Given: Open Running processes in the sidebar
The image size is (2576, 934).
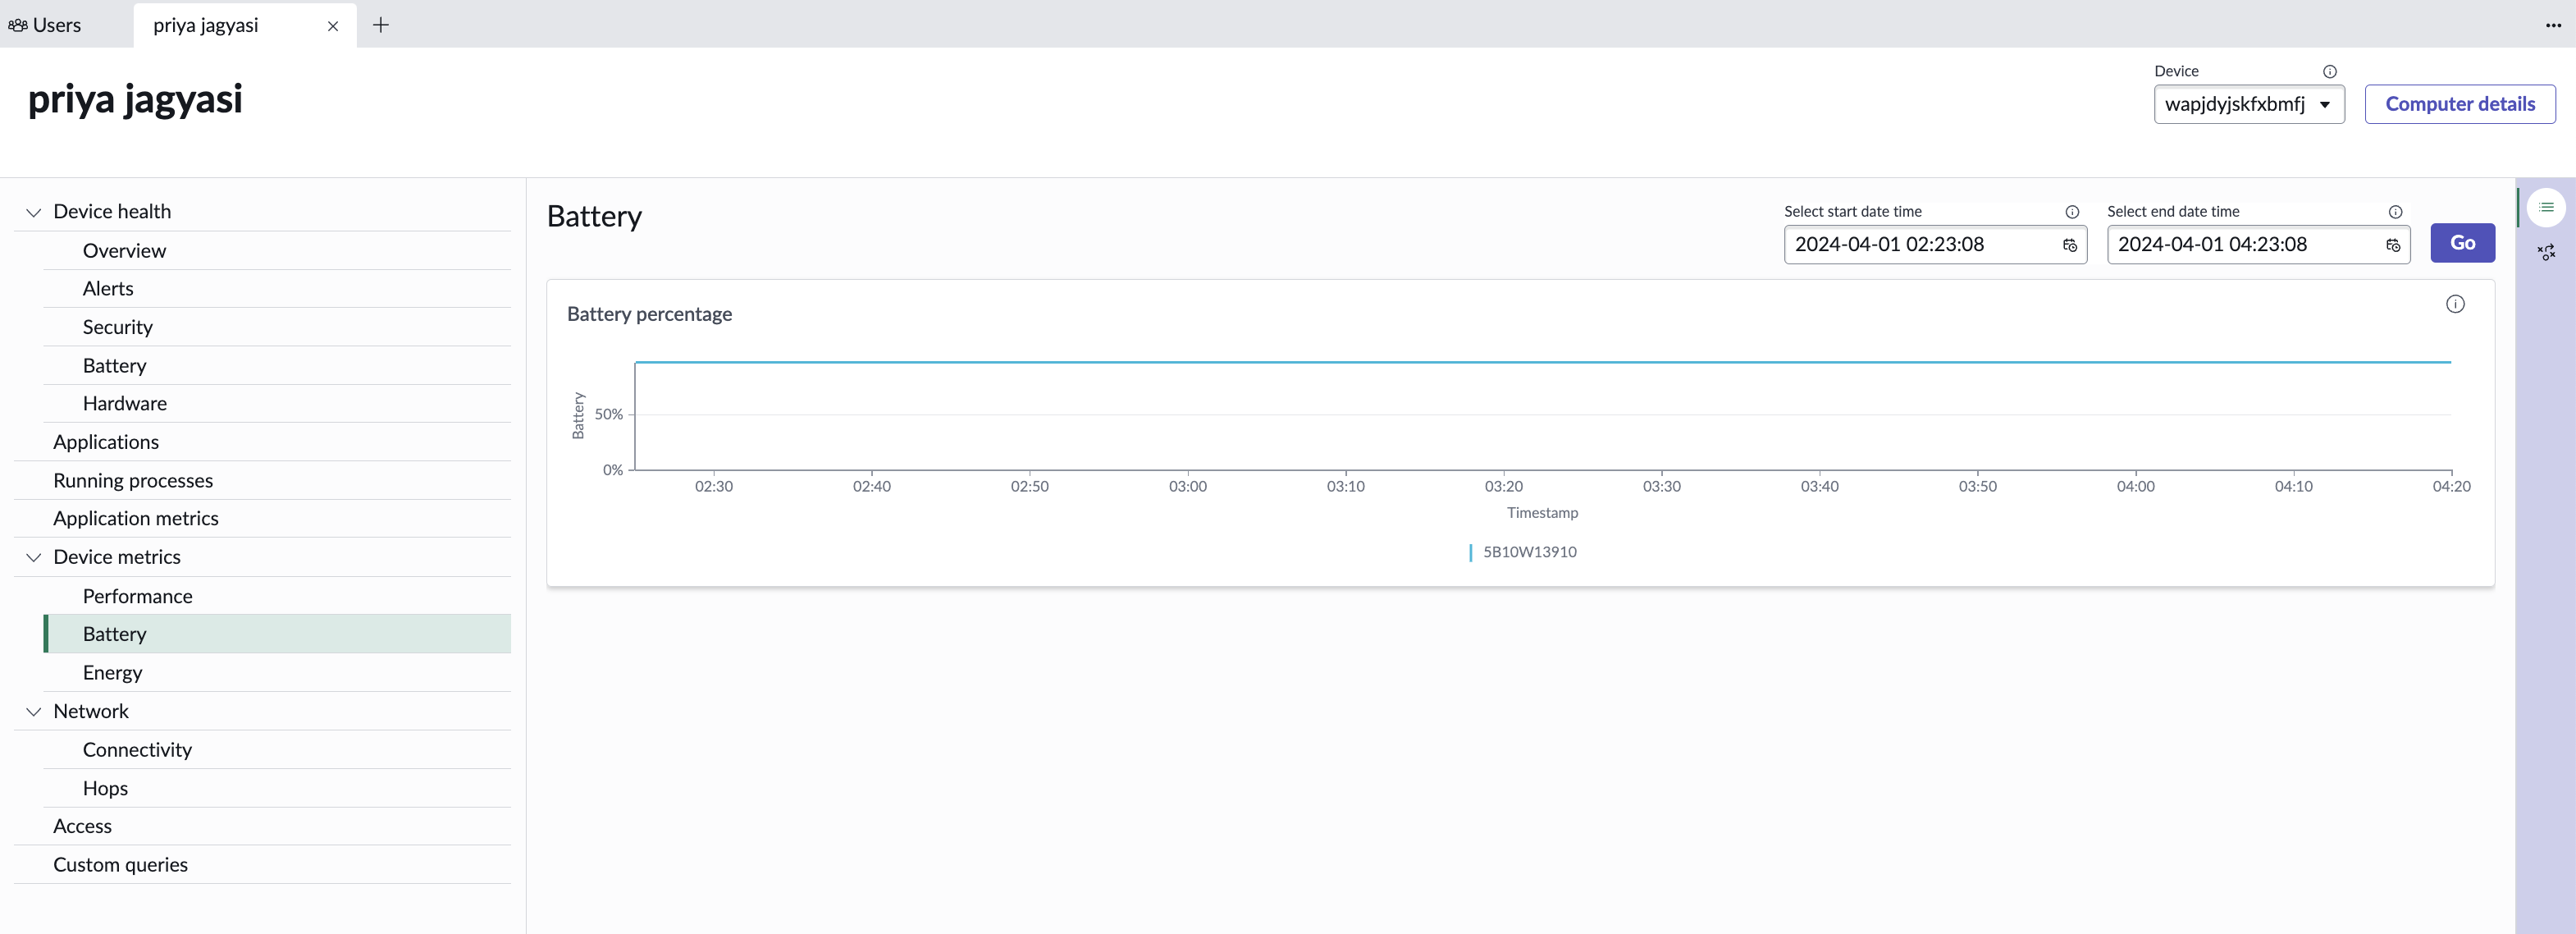Looking at the screenshot, I should (262, 481).
